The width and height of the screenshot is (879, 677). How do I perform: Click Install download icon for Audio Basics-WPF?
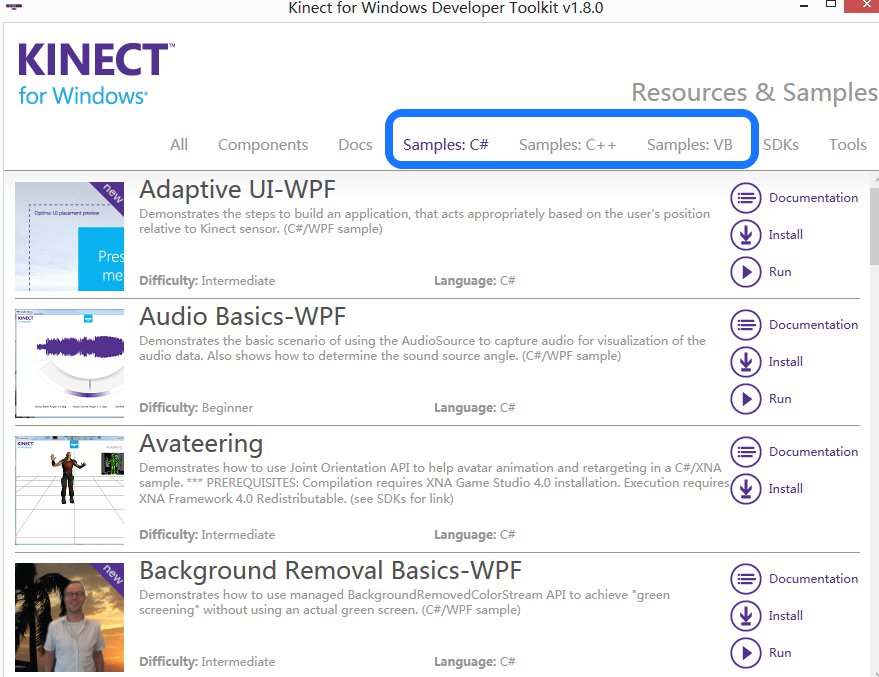(746, 362)
